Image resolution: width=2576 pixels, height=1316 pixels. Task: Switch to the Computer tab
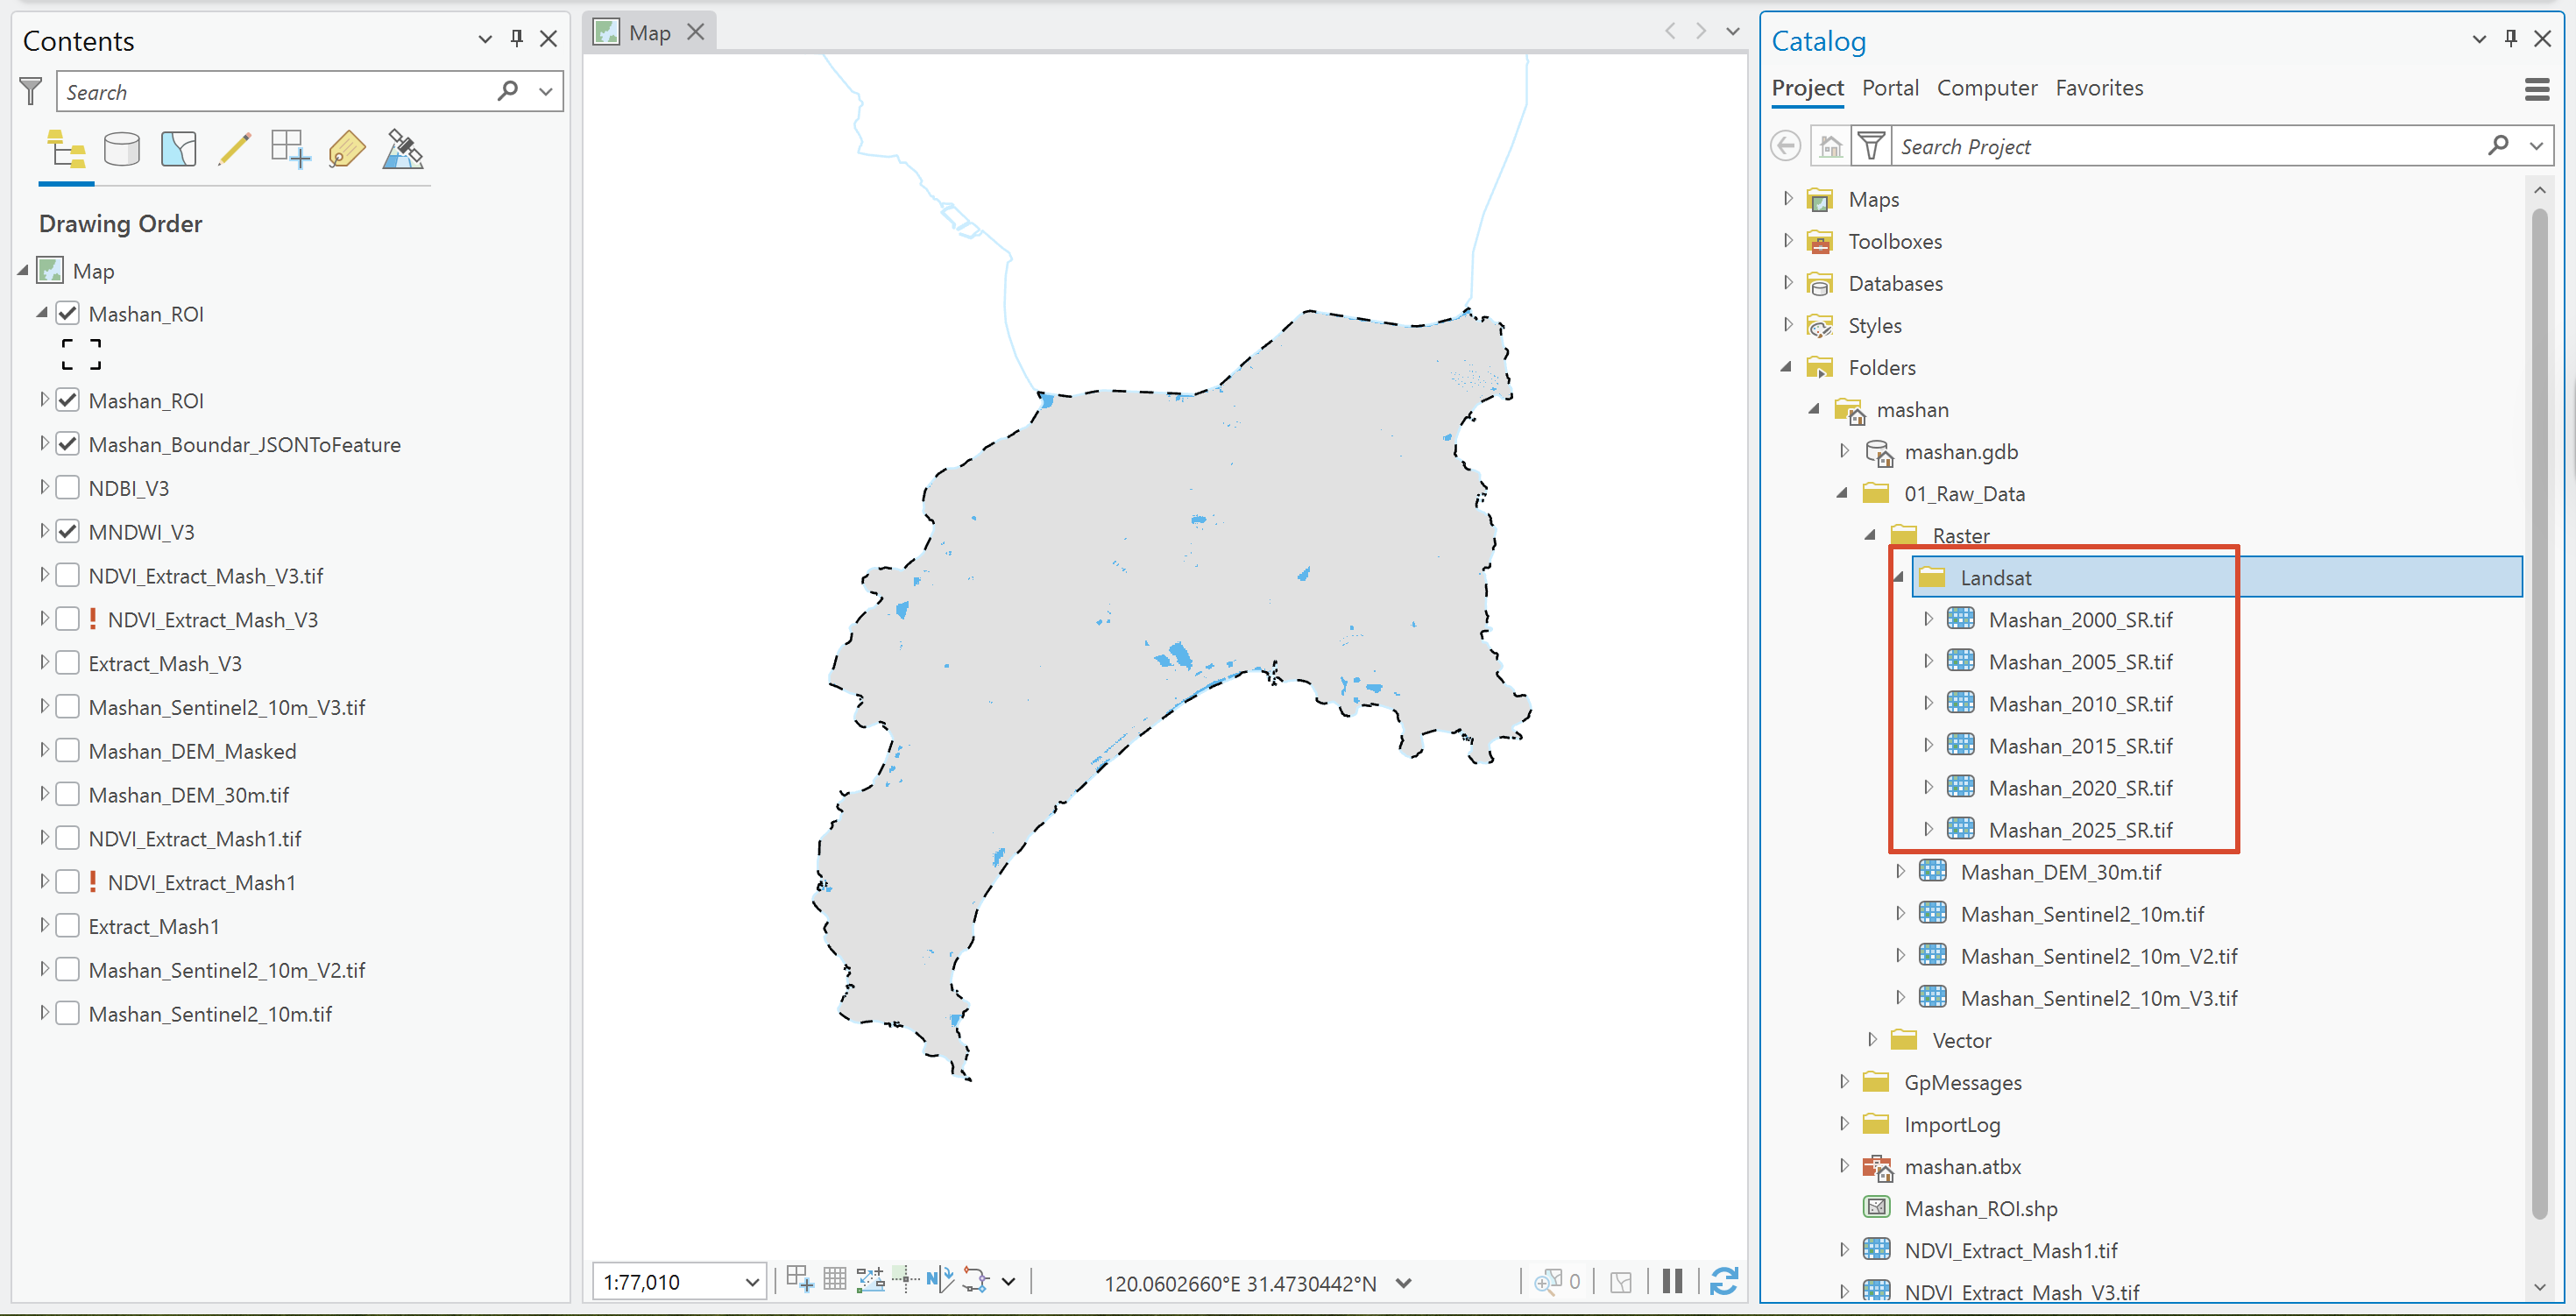pyautogui.click(x=1987, y=88)
